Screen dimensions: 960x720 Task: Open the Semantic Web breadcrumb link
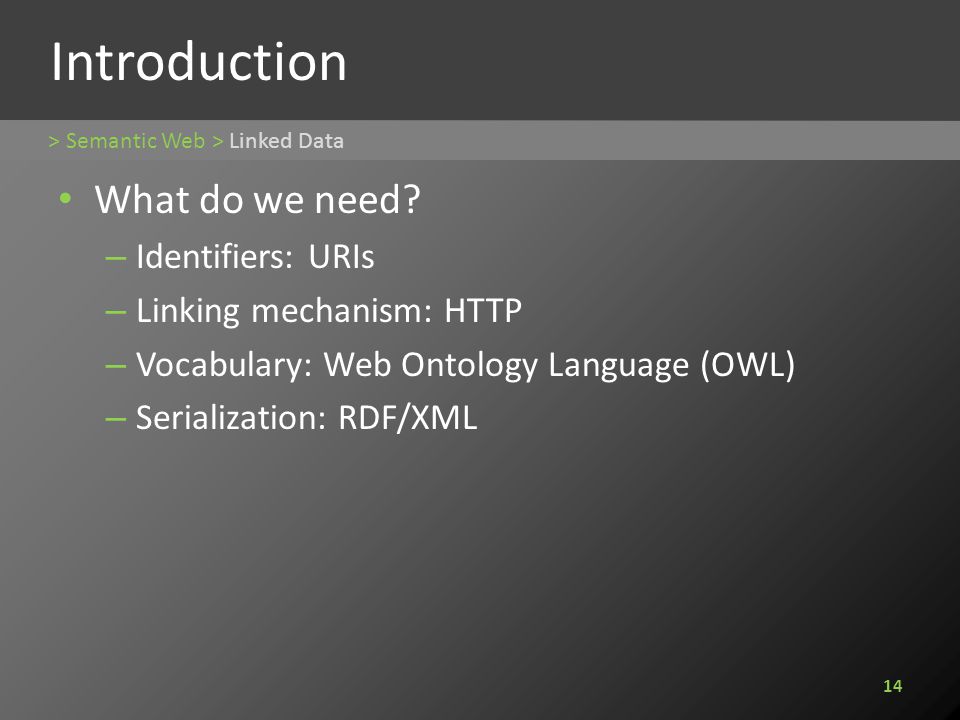(x=135, y=141)
